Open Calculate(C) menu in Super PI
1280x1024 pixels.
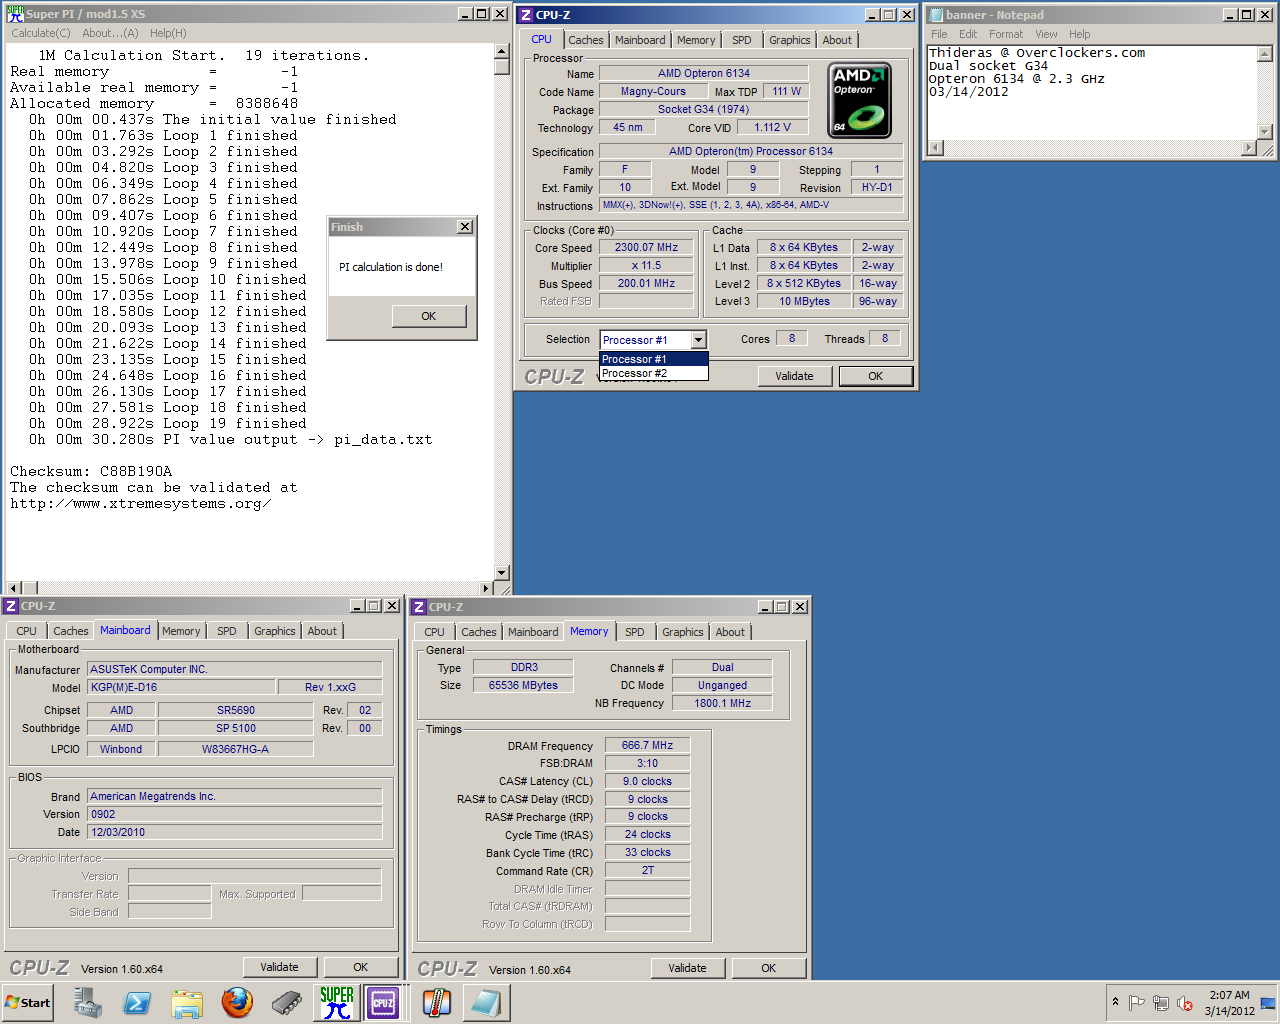(41, 33)
